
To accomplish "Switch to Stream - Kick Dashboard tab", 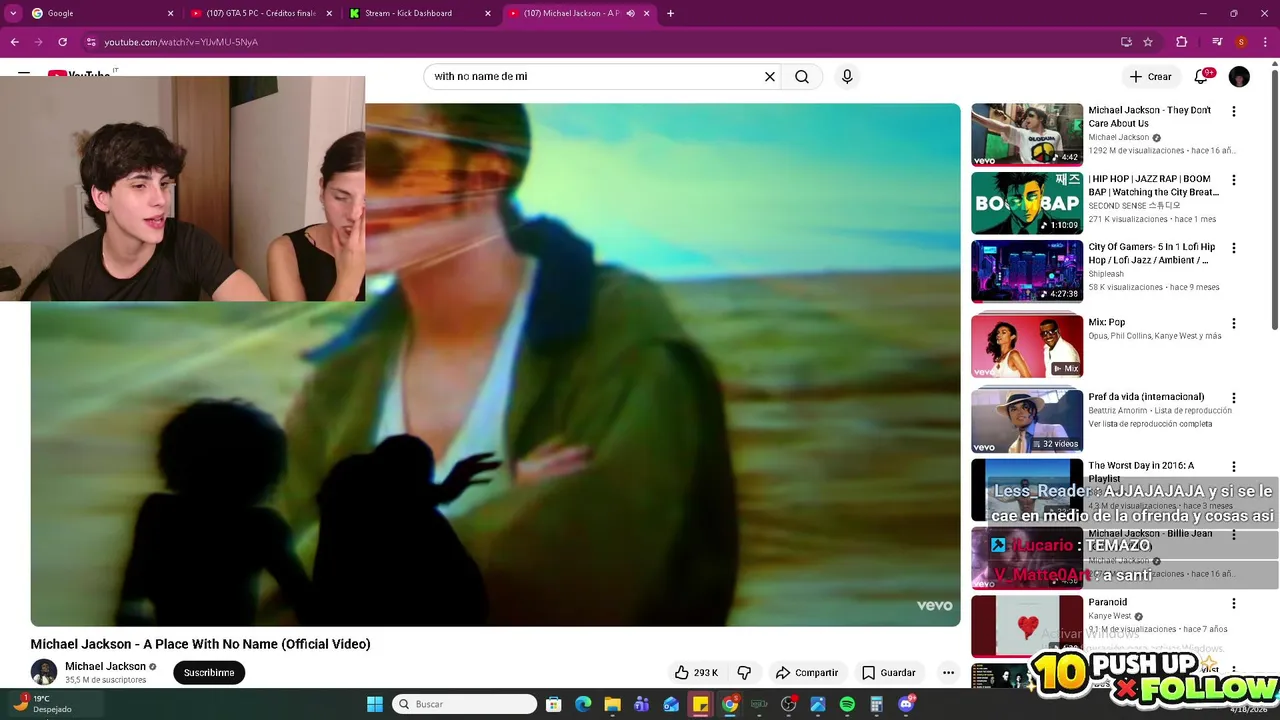I will point(418,13).
